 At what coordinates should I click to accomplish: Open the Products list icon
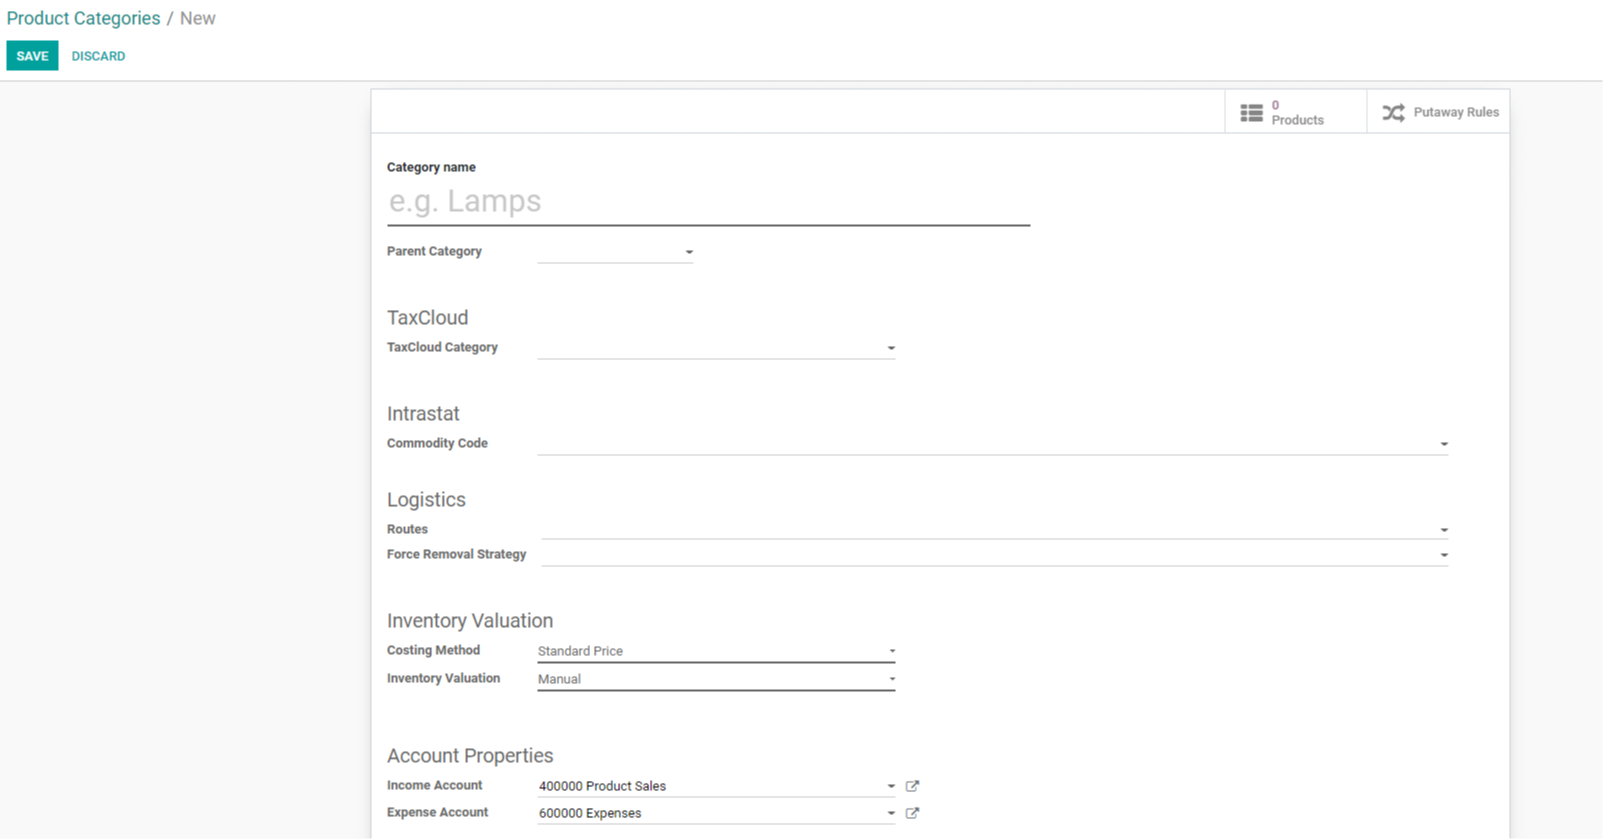(1251, 113)
